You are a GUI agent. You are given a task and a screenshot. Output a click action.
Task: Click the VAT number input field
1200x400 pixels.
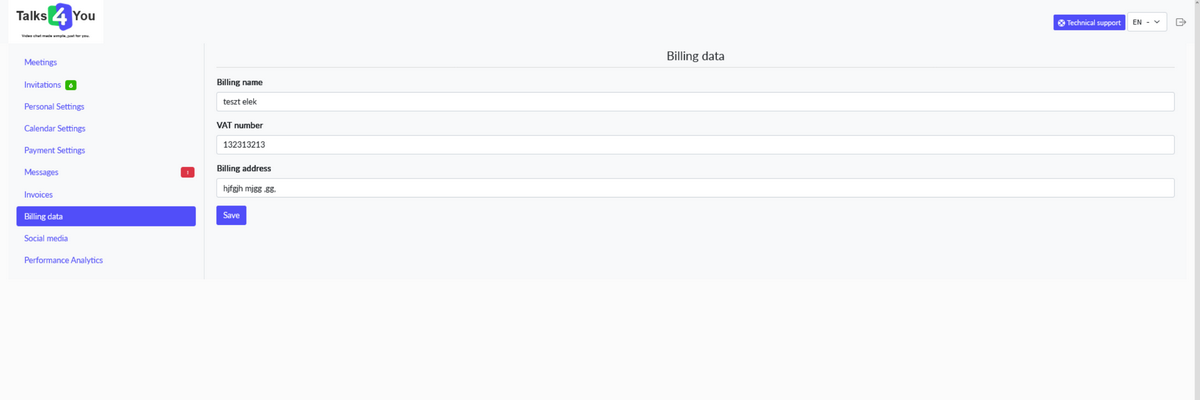695,145
